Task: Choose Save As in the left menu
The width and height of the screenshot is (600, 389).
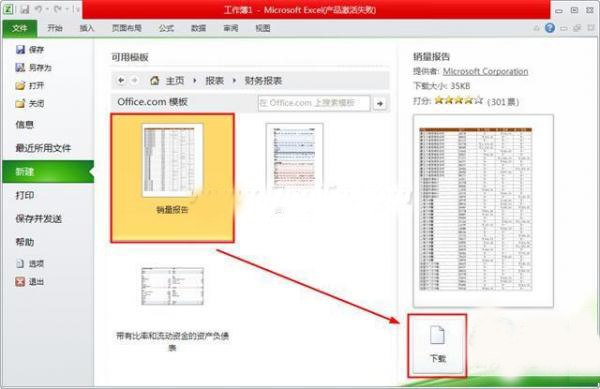Action: (33, 68)
